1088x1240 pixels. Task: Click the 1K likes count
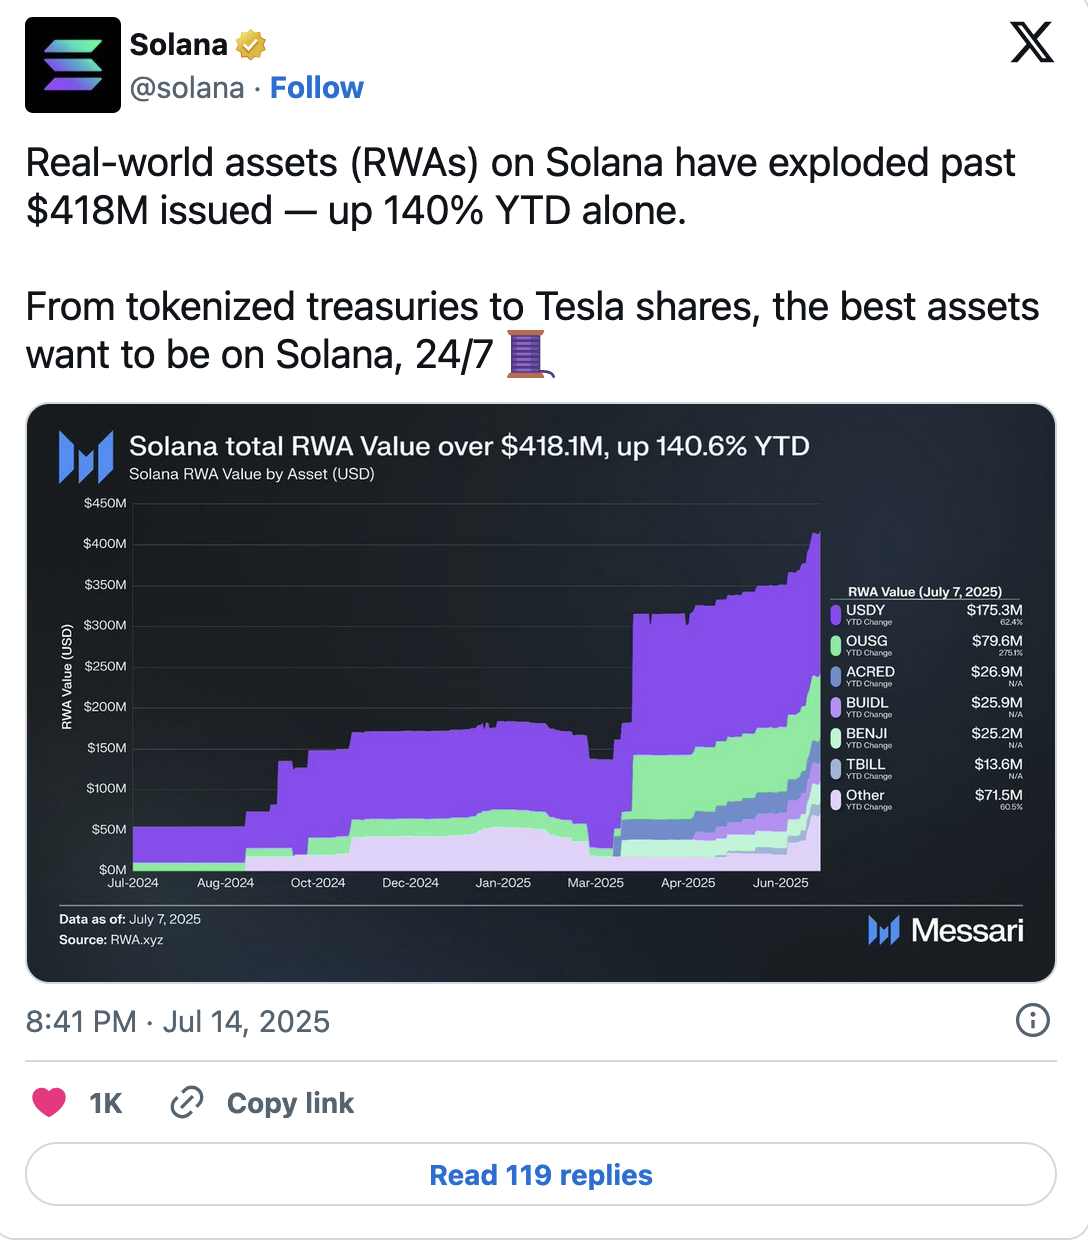pyautogui.click(x=104, y=1102)
